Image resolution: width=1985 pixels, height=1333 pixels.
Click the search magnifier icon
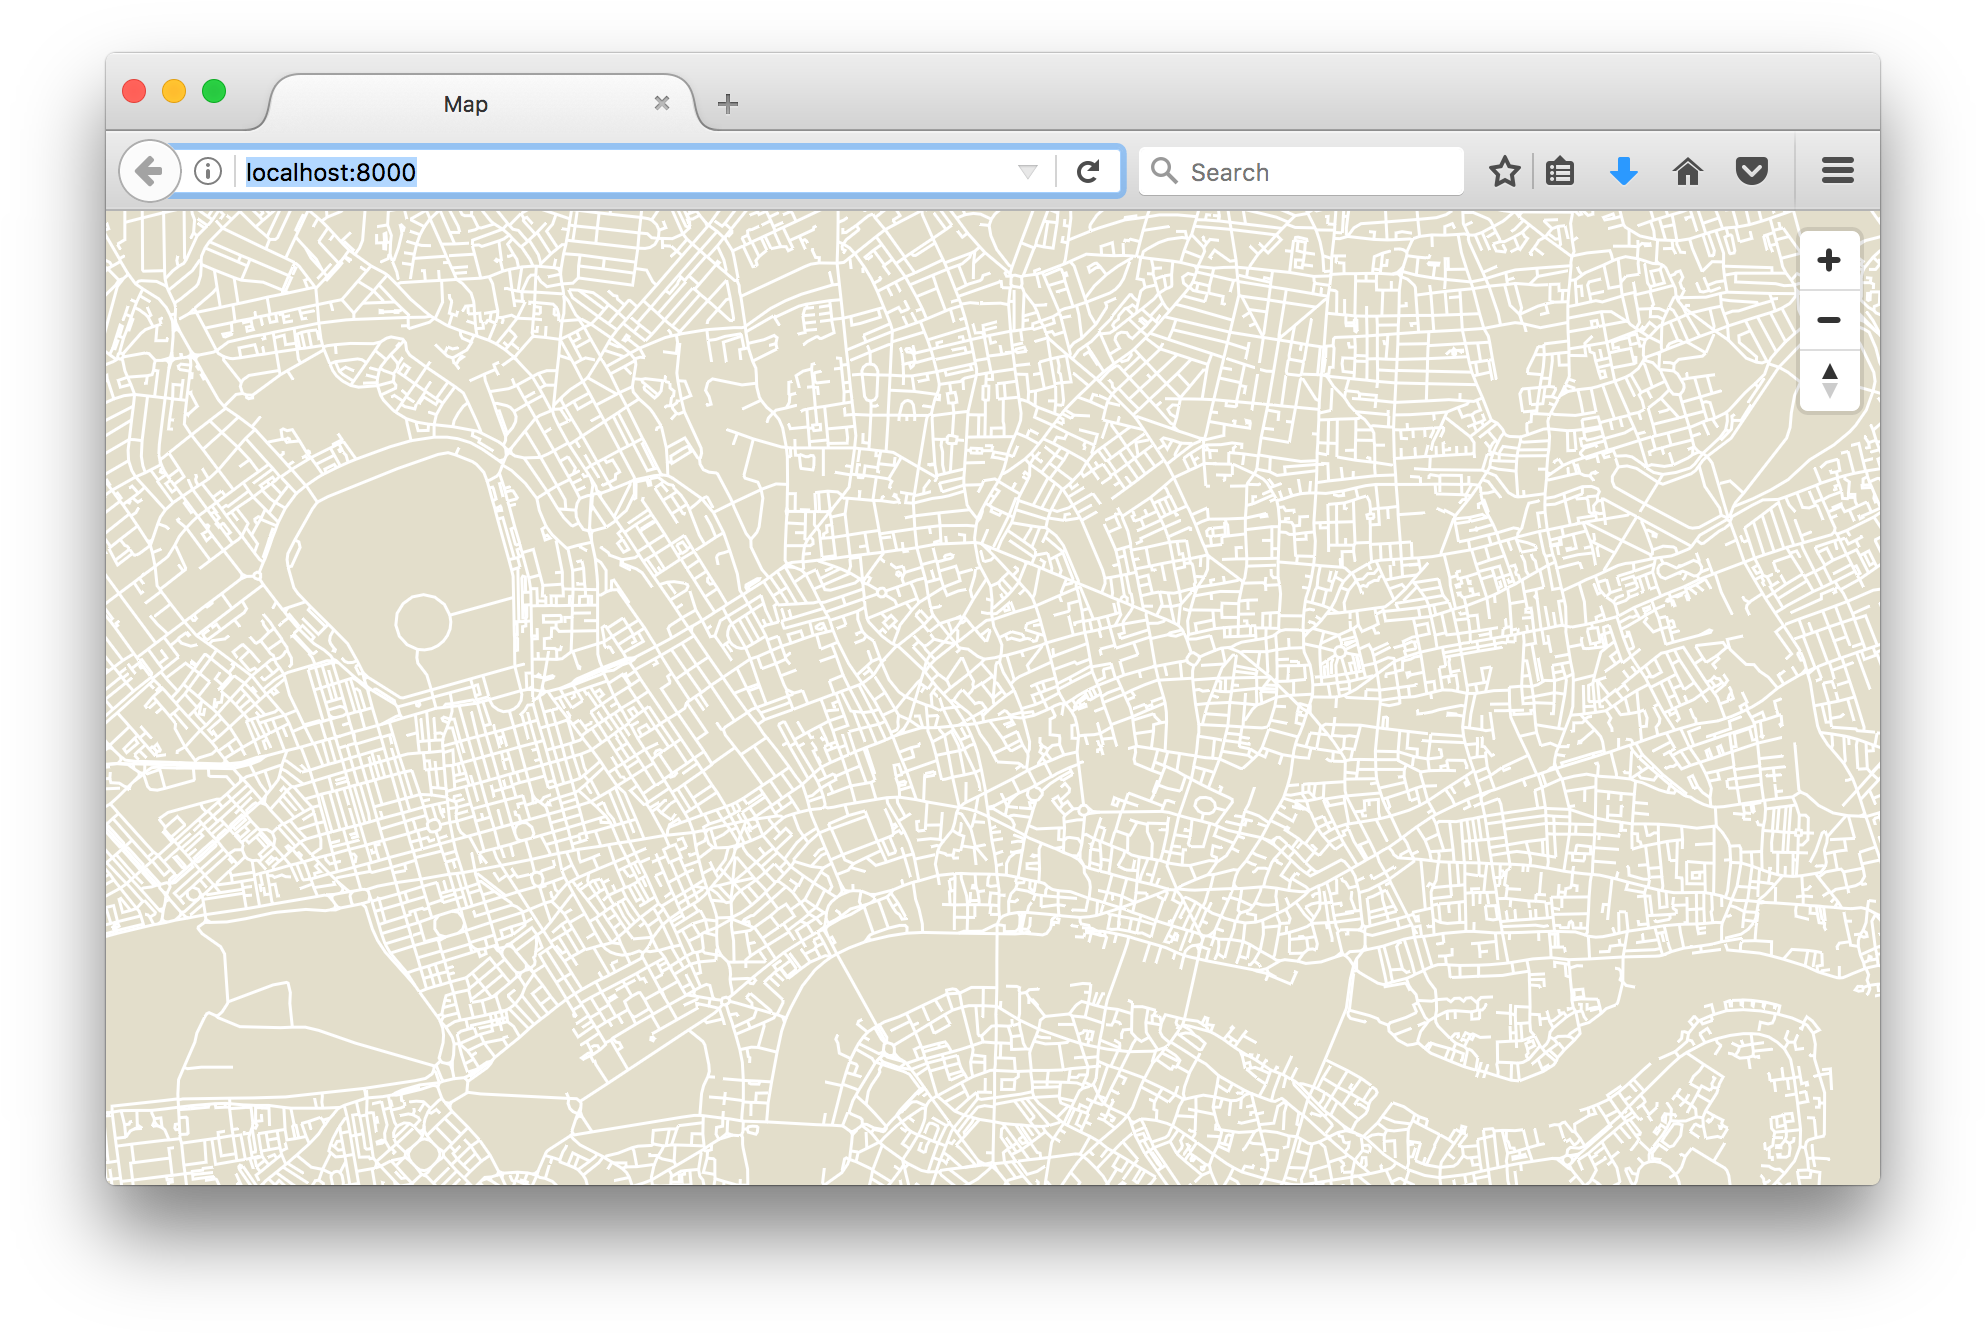tap(1163, 171)
